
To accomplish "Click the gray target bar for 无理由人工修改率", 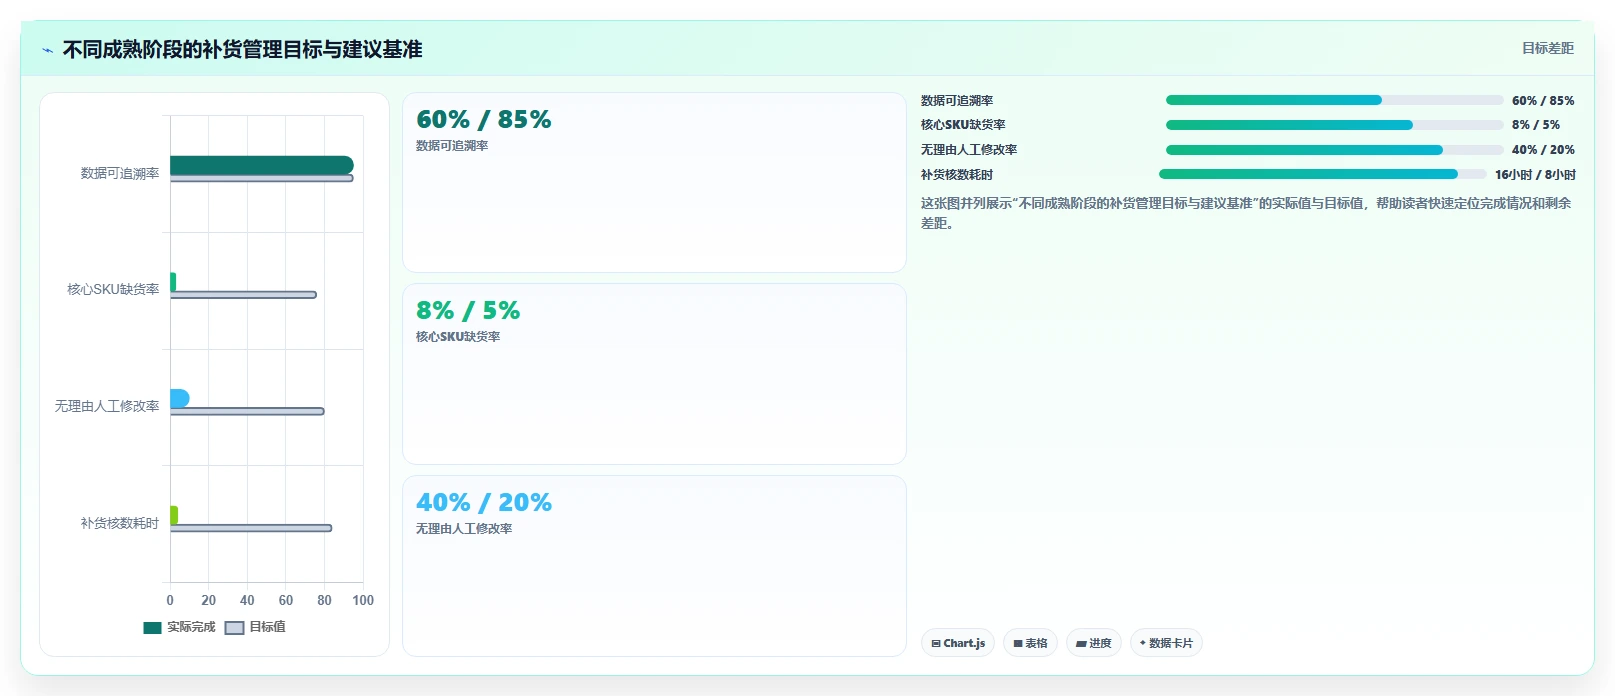I will 247,411.
